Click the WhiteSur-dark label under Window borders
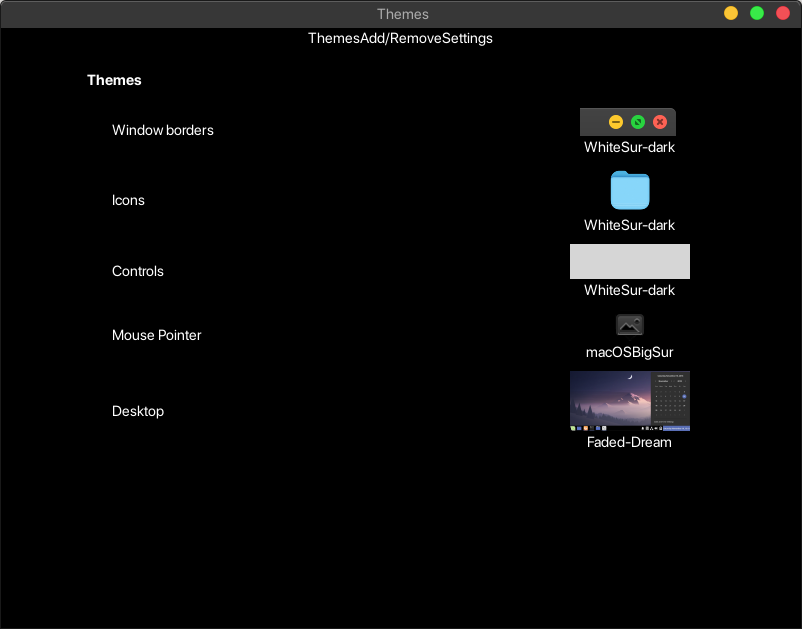 click(x=629, y=147)
